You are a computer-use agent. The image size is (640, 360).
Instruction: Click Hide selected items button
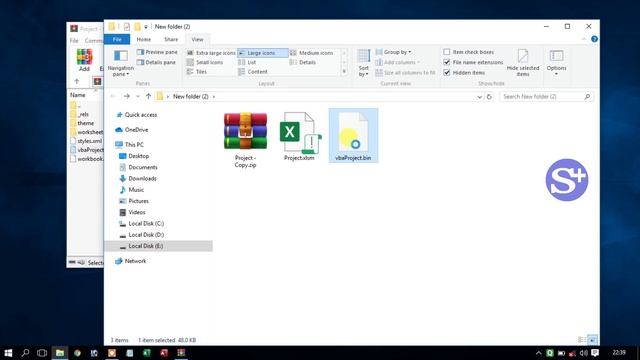click(x=523, y=62)
